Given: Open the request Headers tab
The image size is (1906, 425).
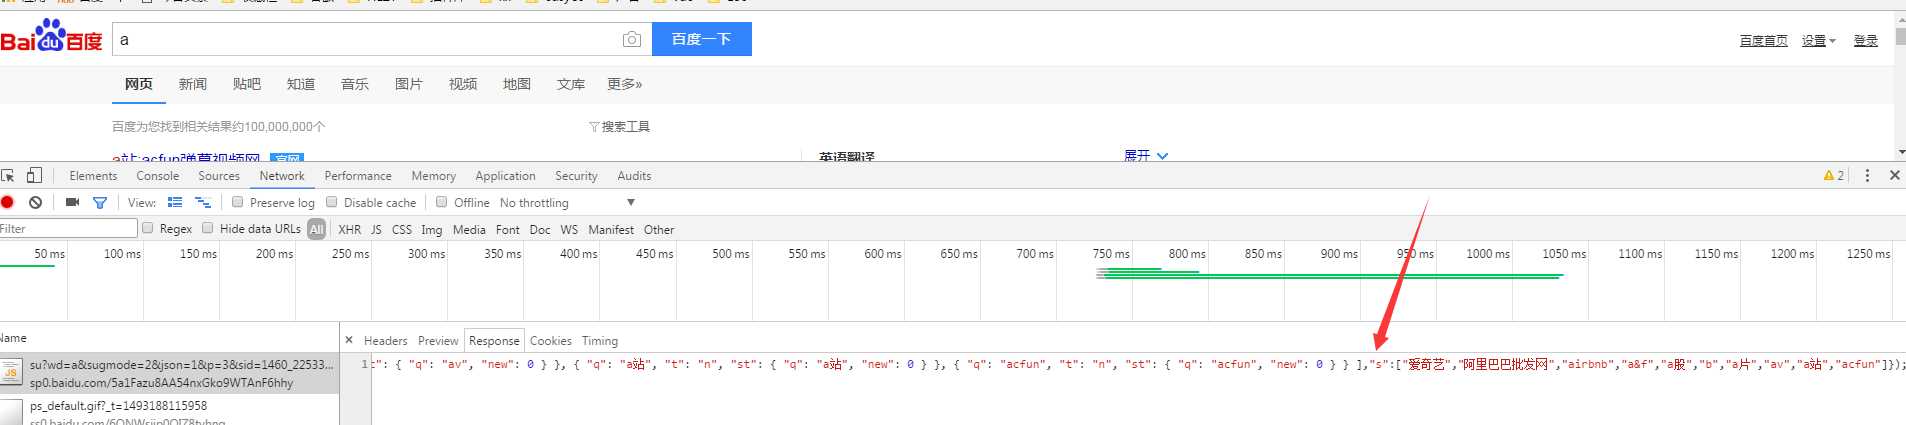Looking at the screenshot, I should pos(386,341).
